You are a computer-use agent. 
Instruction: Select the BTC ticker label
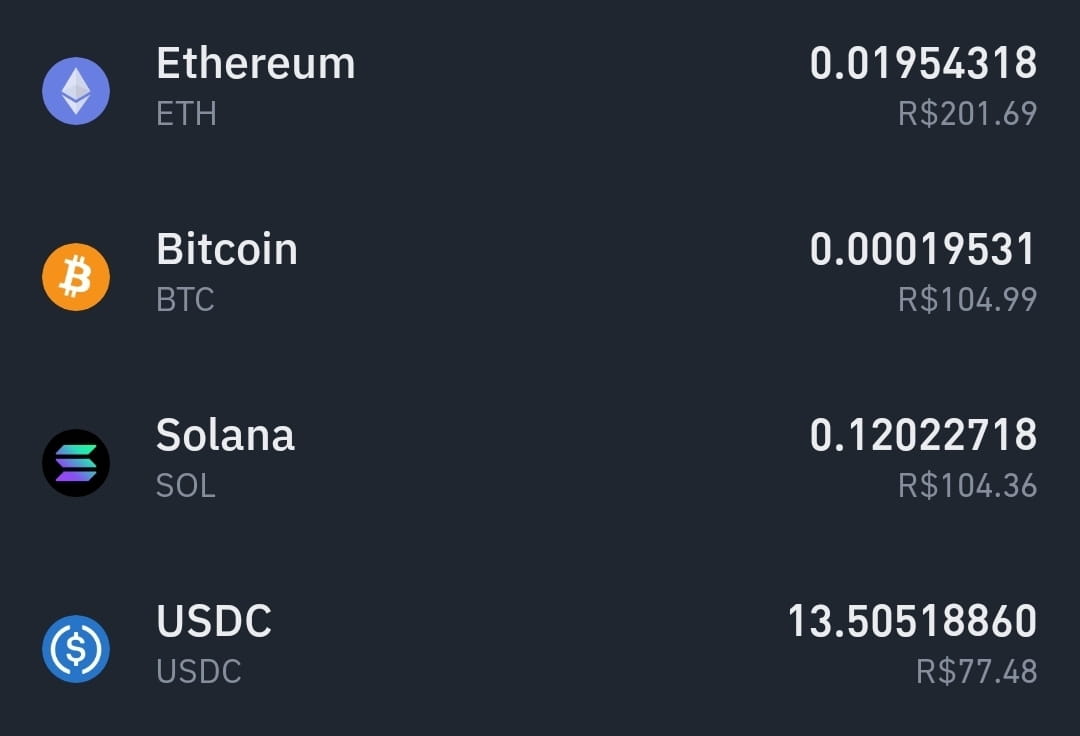185,299
